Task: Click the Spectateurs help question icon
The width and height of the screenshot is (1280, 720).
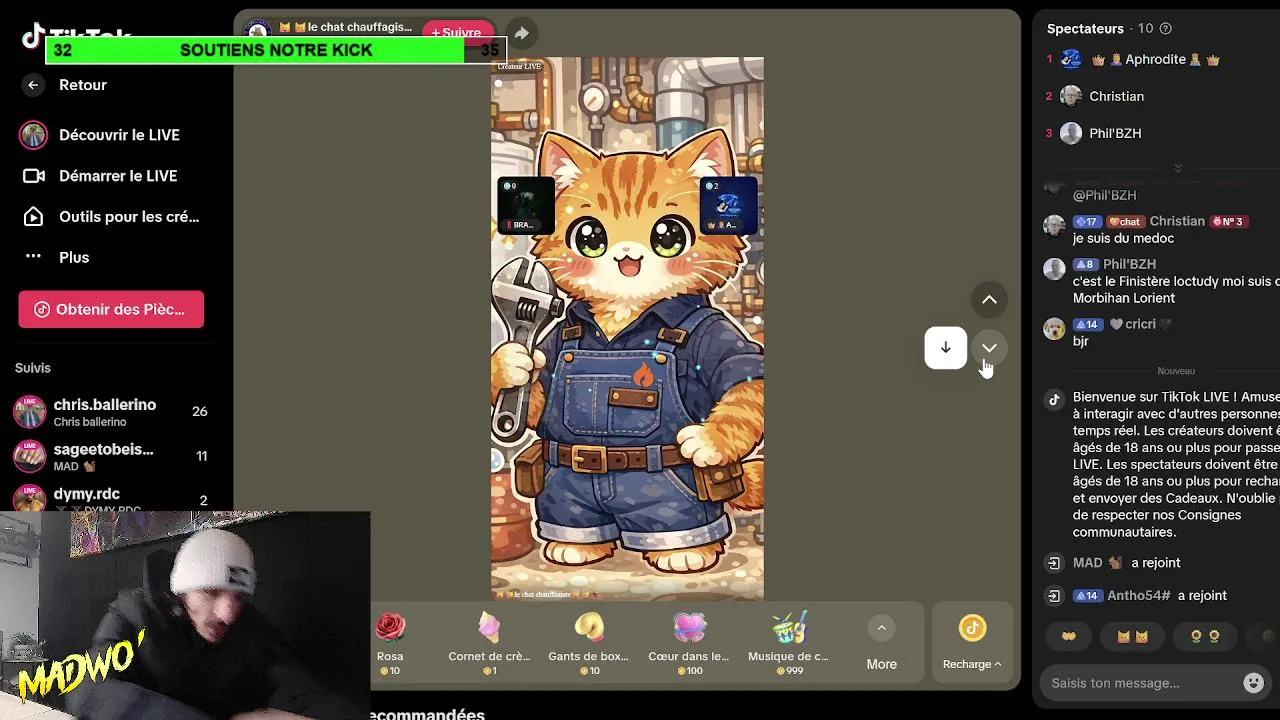Action: [1165, 29]
